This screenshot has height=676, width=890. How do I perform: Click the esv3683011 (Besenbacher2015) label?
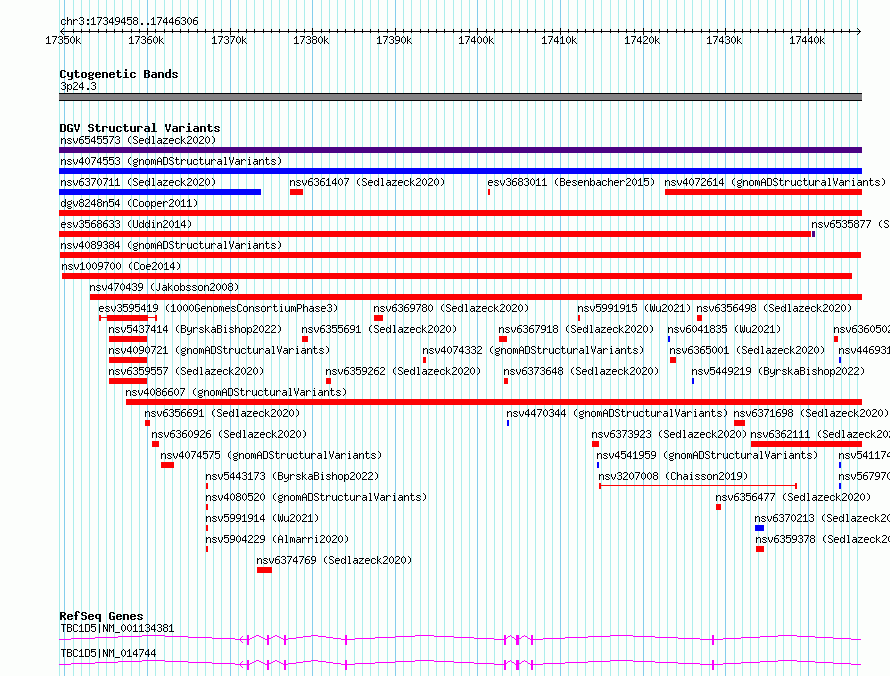[571, 182]
